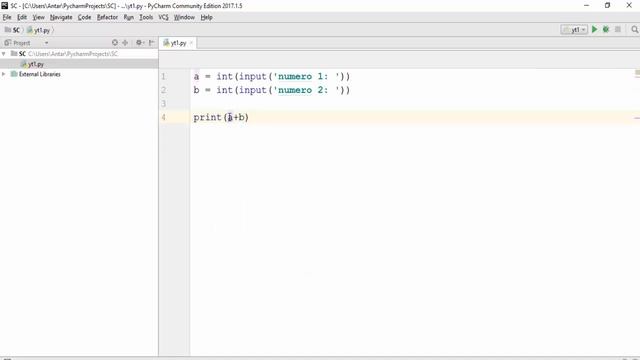Open the Edit menu

tap(22, 17)
